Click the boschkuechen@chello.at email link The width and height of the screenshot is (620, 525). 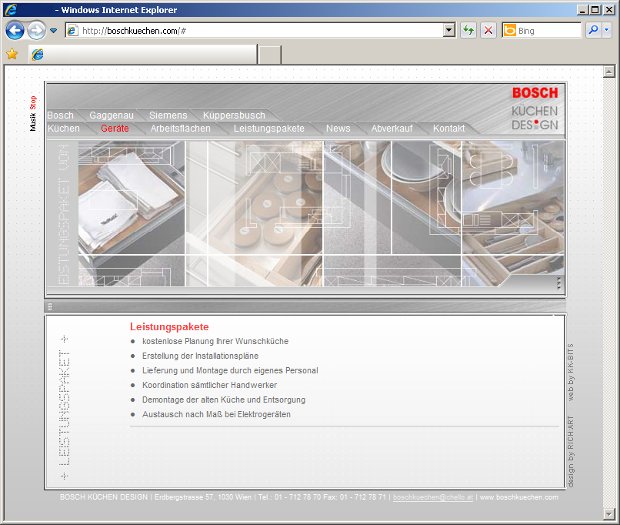coord(433,497)
